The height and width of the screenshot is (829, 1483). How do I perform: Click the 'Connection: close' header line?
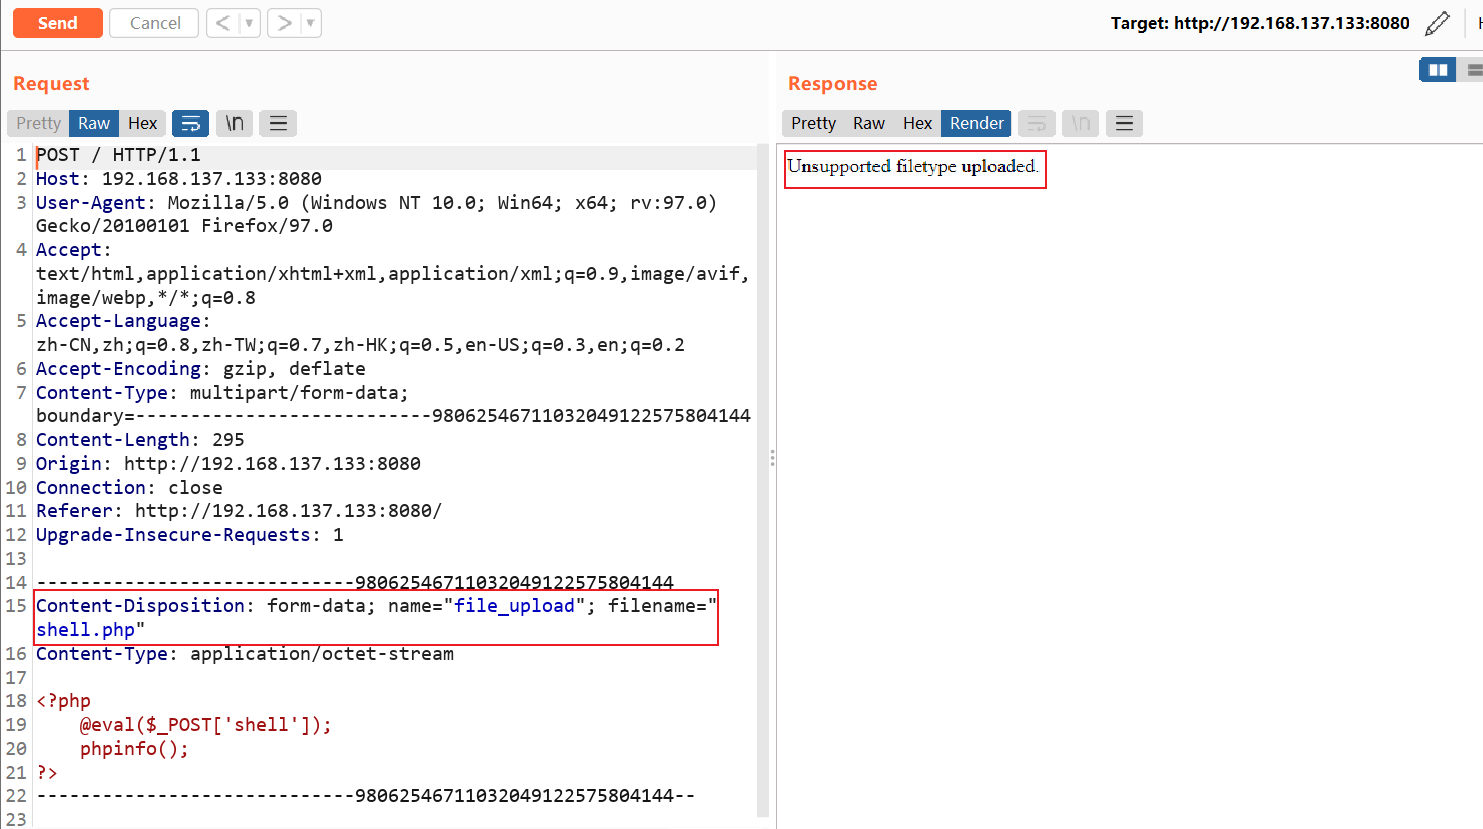(129, 488)
